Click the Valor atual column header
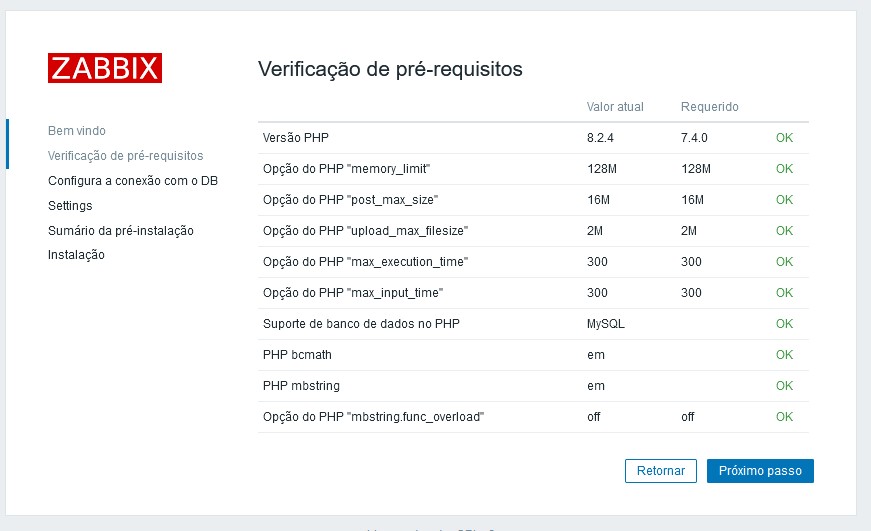871x531 pixels. coord(615,107)
